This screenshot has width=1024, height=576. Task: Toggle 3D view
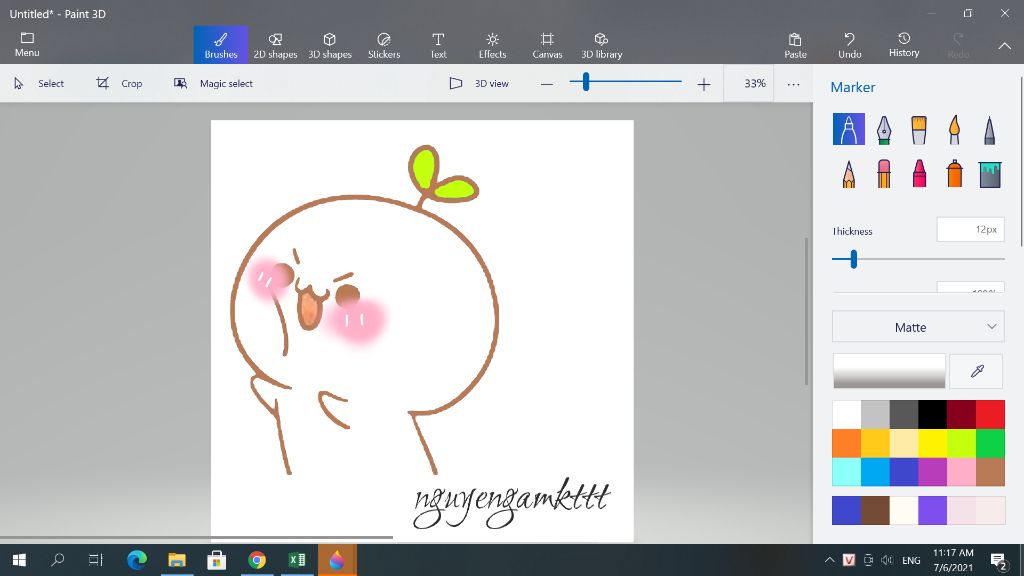pyautogui.click(x=479, y=84)
